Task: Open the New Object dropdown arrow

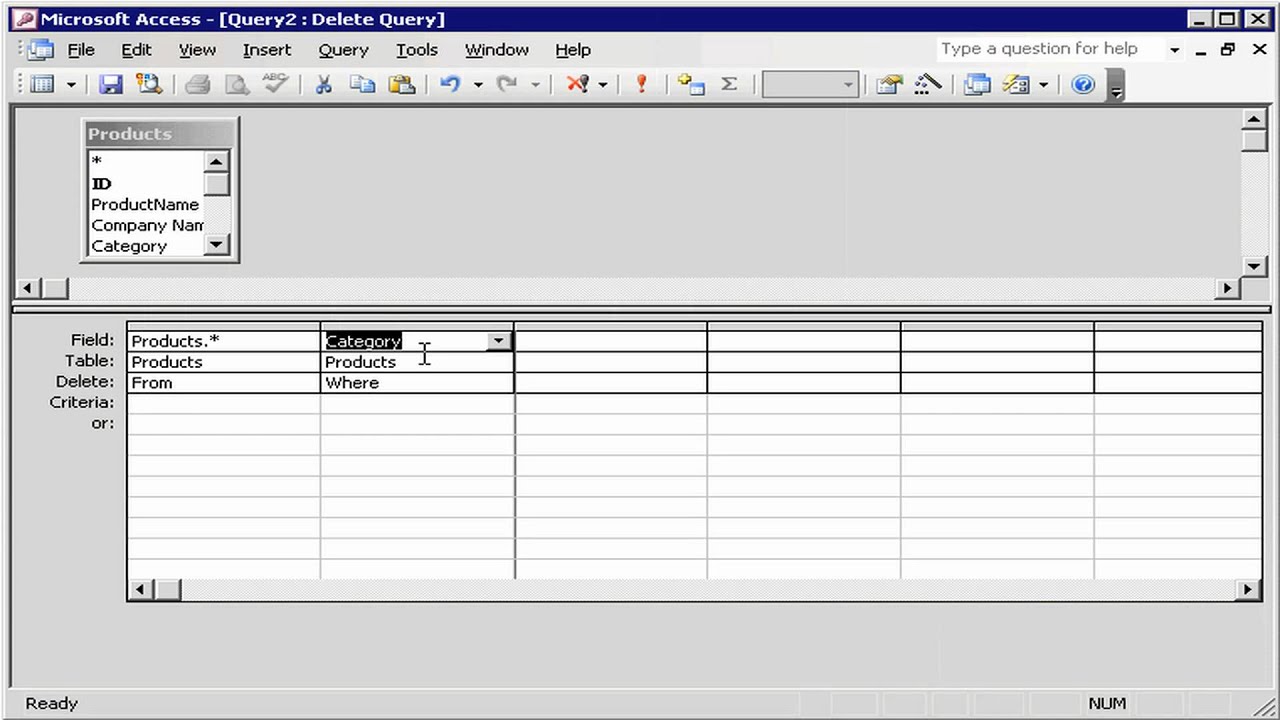Action: 1043,85
